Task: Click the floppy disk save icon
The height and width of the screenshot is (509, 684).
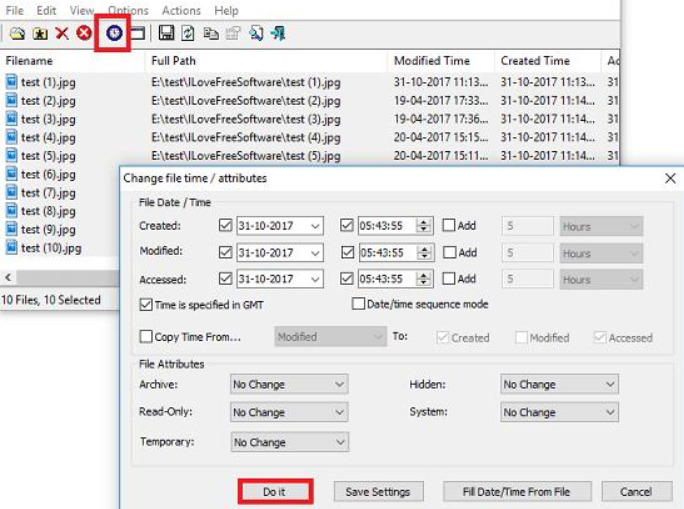Action: pyautogui.click(x=166, y=33)
